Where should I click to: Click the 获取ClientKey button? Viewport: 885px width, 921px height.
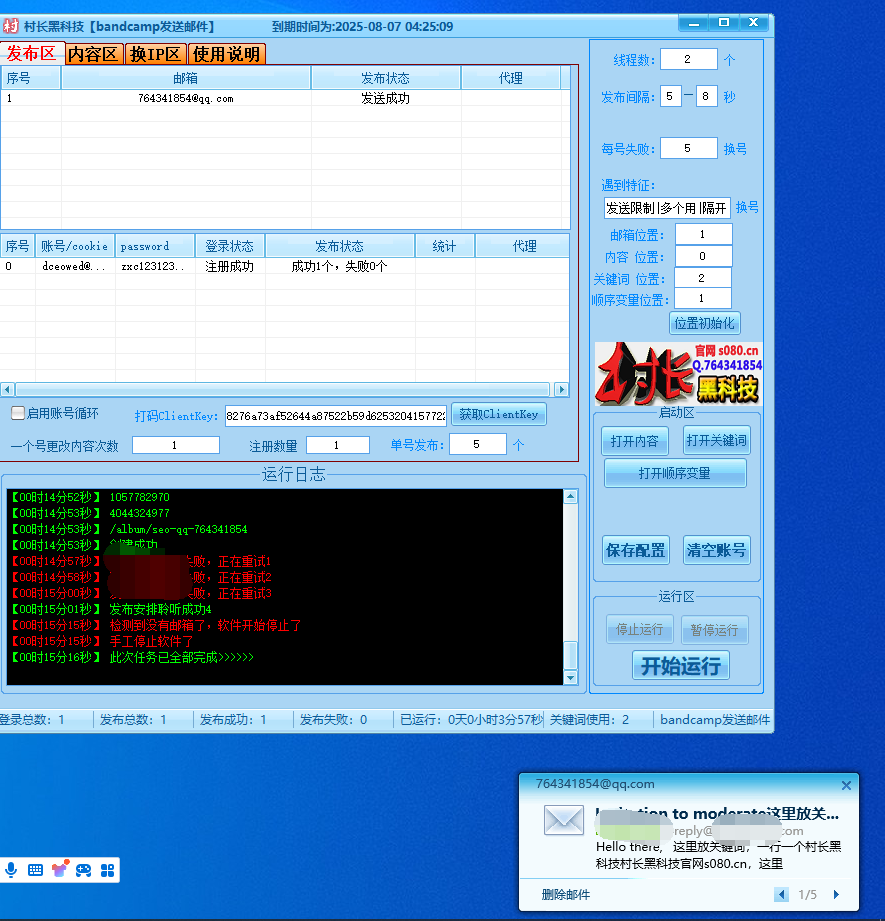click(x=499, y=414)
